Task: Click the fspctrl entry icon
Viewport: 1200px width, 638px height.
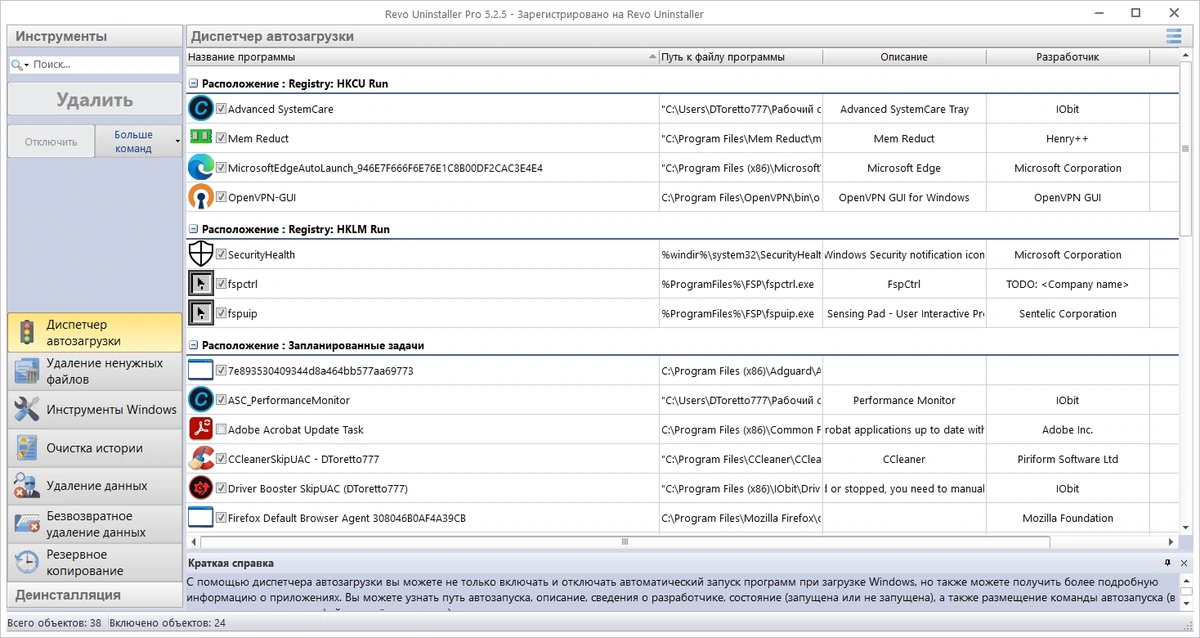Action: pyautogui.click(x=201, y=284)
